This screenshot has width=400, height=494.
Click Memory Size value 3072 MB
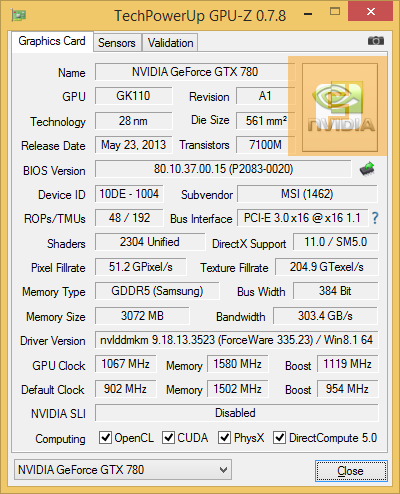click(142, 316)
